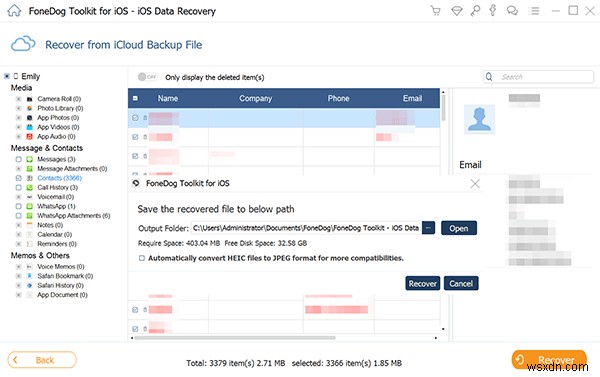
Task: Click the vertical scrollbar of contacts table
Action: click(443, 108)
